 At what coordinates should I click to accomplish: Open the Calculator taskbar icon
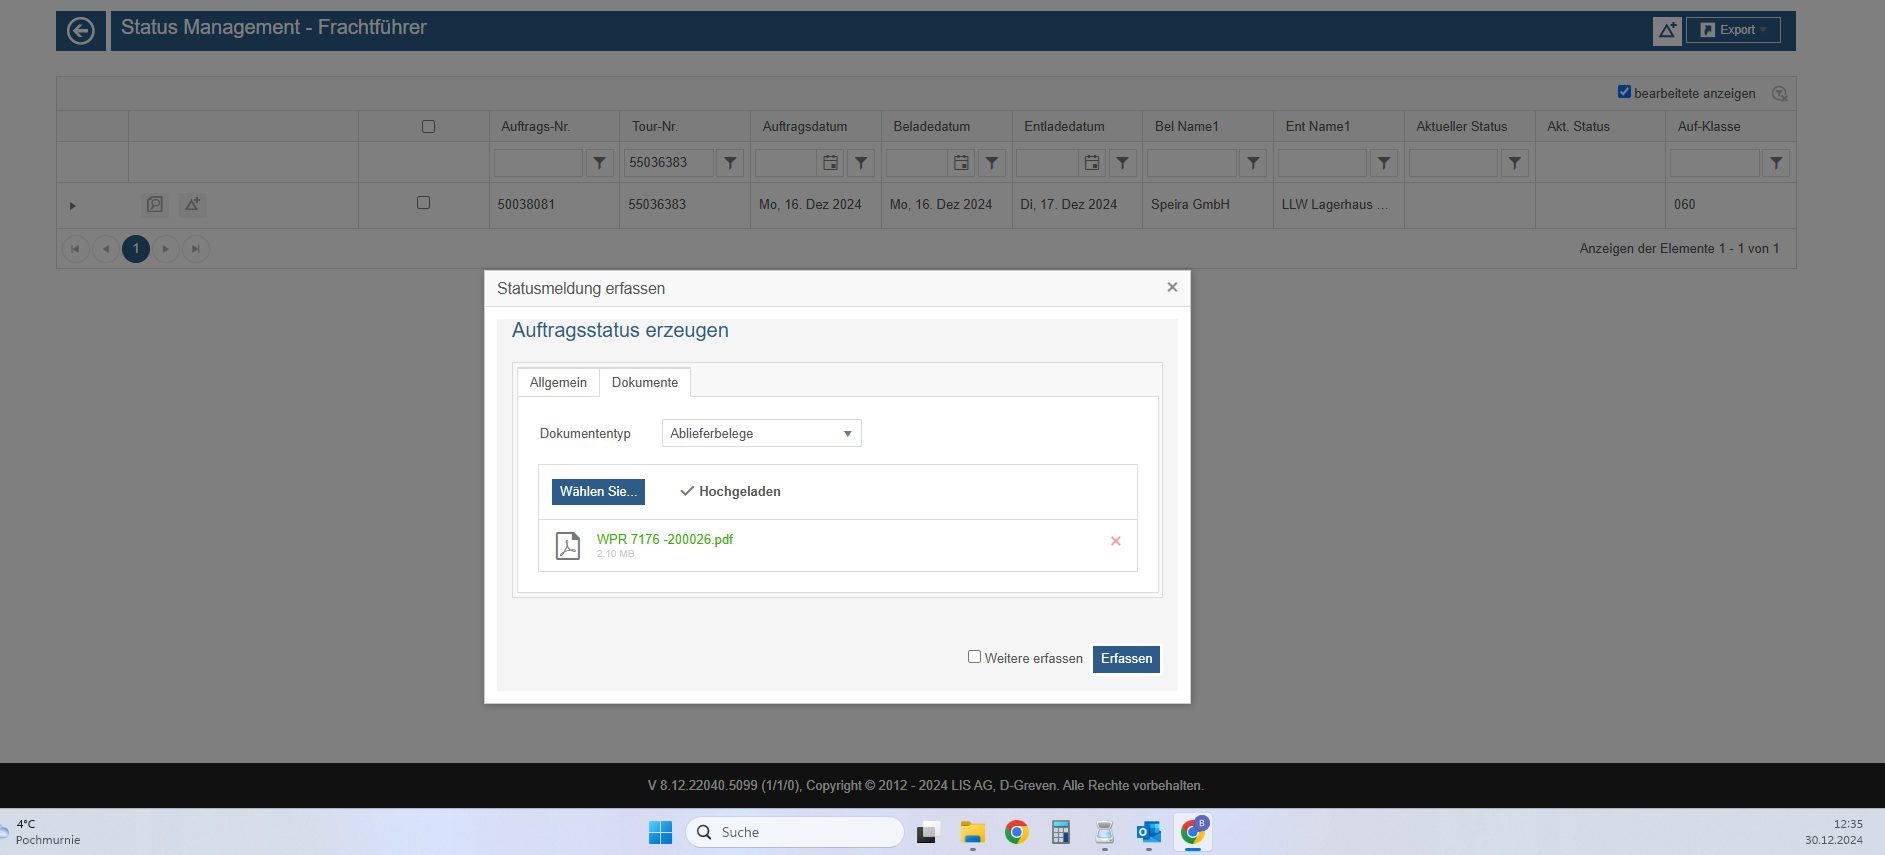click(x=1061, y=832)
